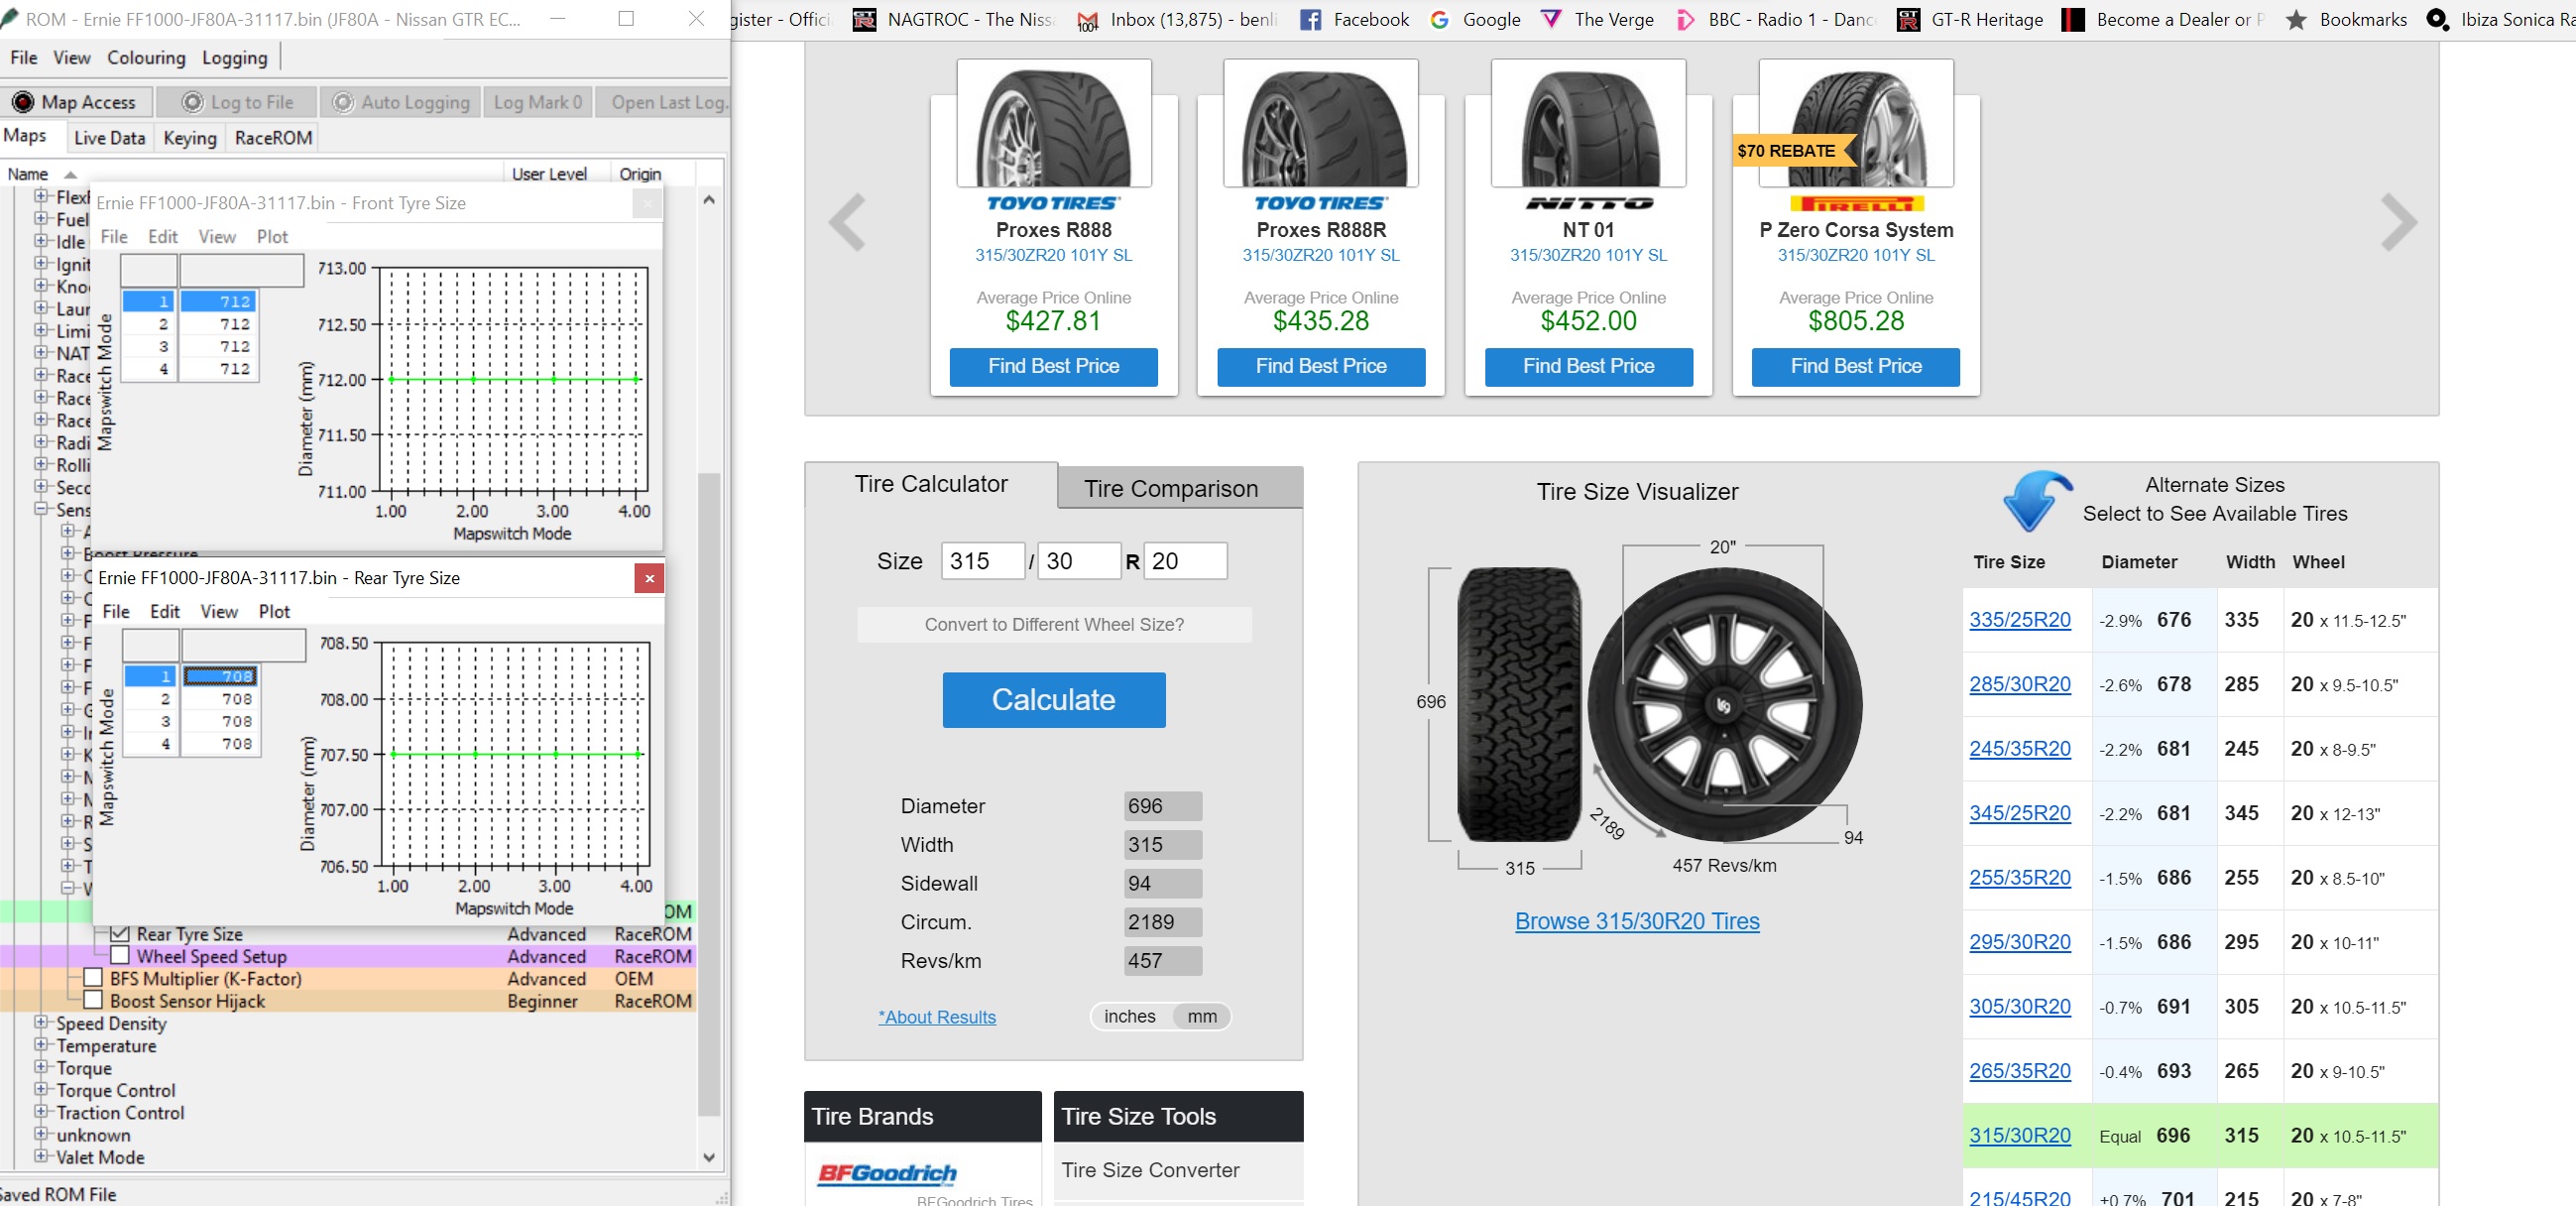The image size is (2576, 1206).
Task: Expand the Torque Control tree node
Action: tap(41, 1089)
